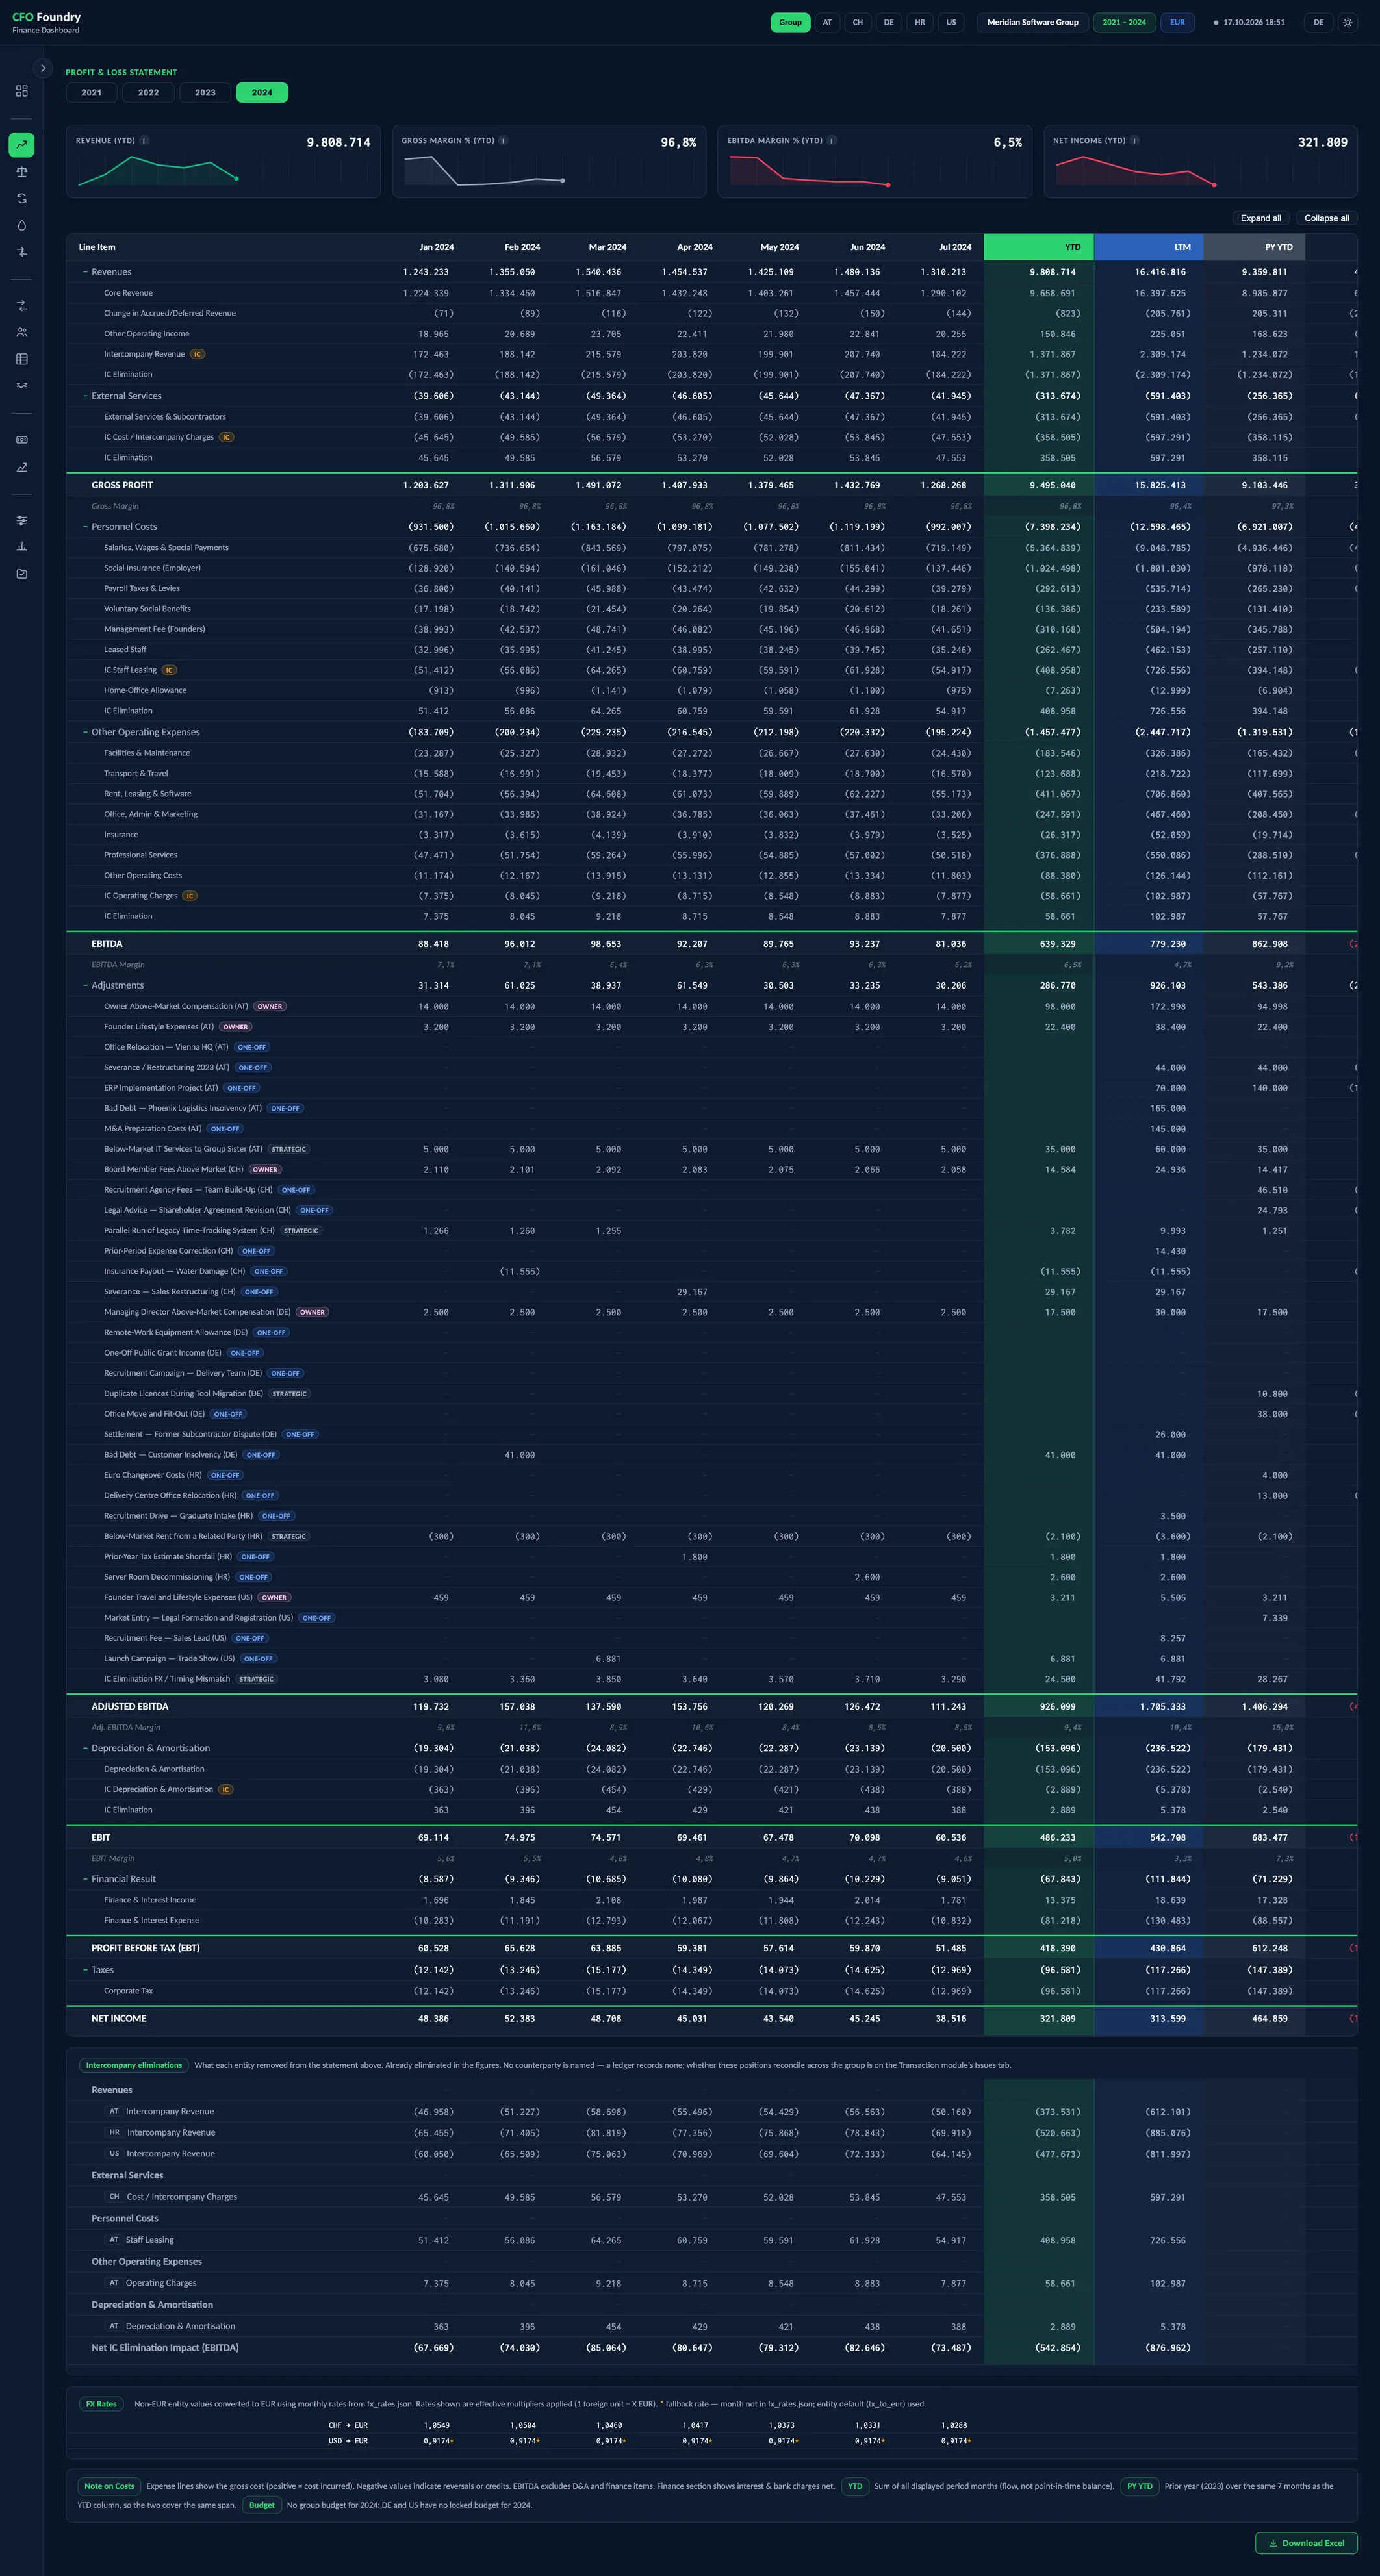The image size is (1380, 2576).
Task: Open the people icon in sidebar
Action: tap(21, 332)
